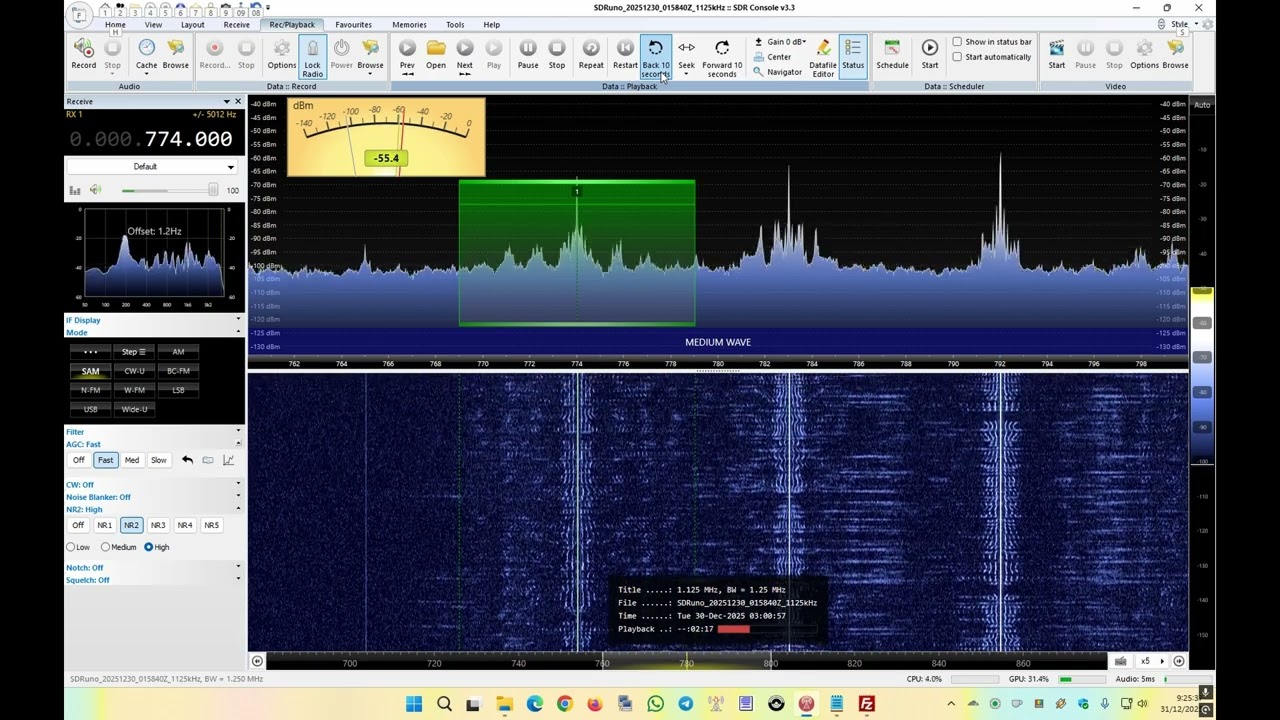Enable Repeat playback
Screen dimensions: 1280x720
(591, 55)
